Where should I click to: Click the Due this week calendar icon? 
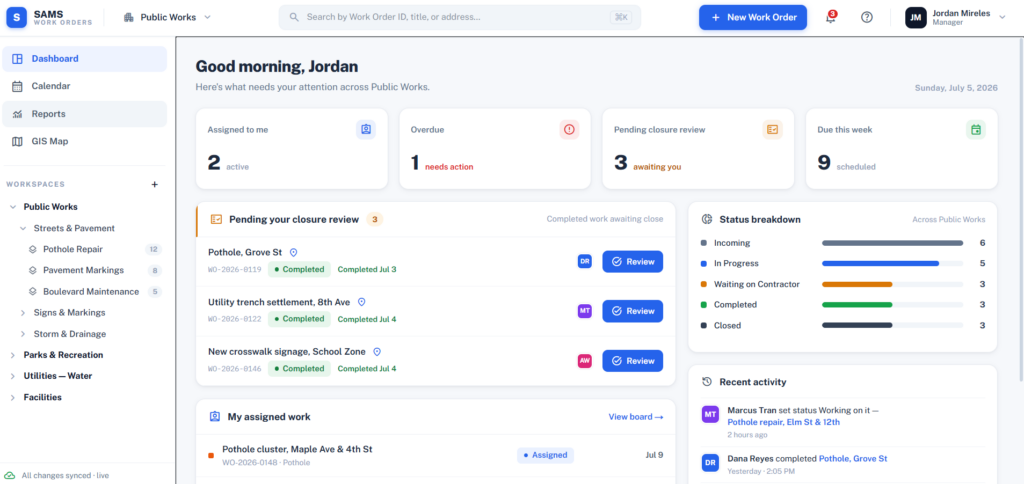(x=976, y=129)
